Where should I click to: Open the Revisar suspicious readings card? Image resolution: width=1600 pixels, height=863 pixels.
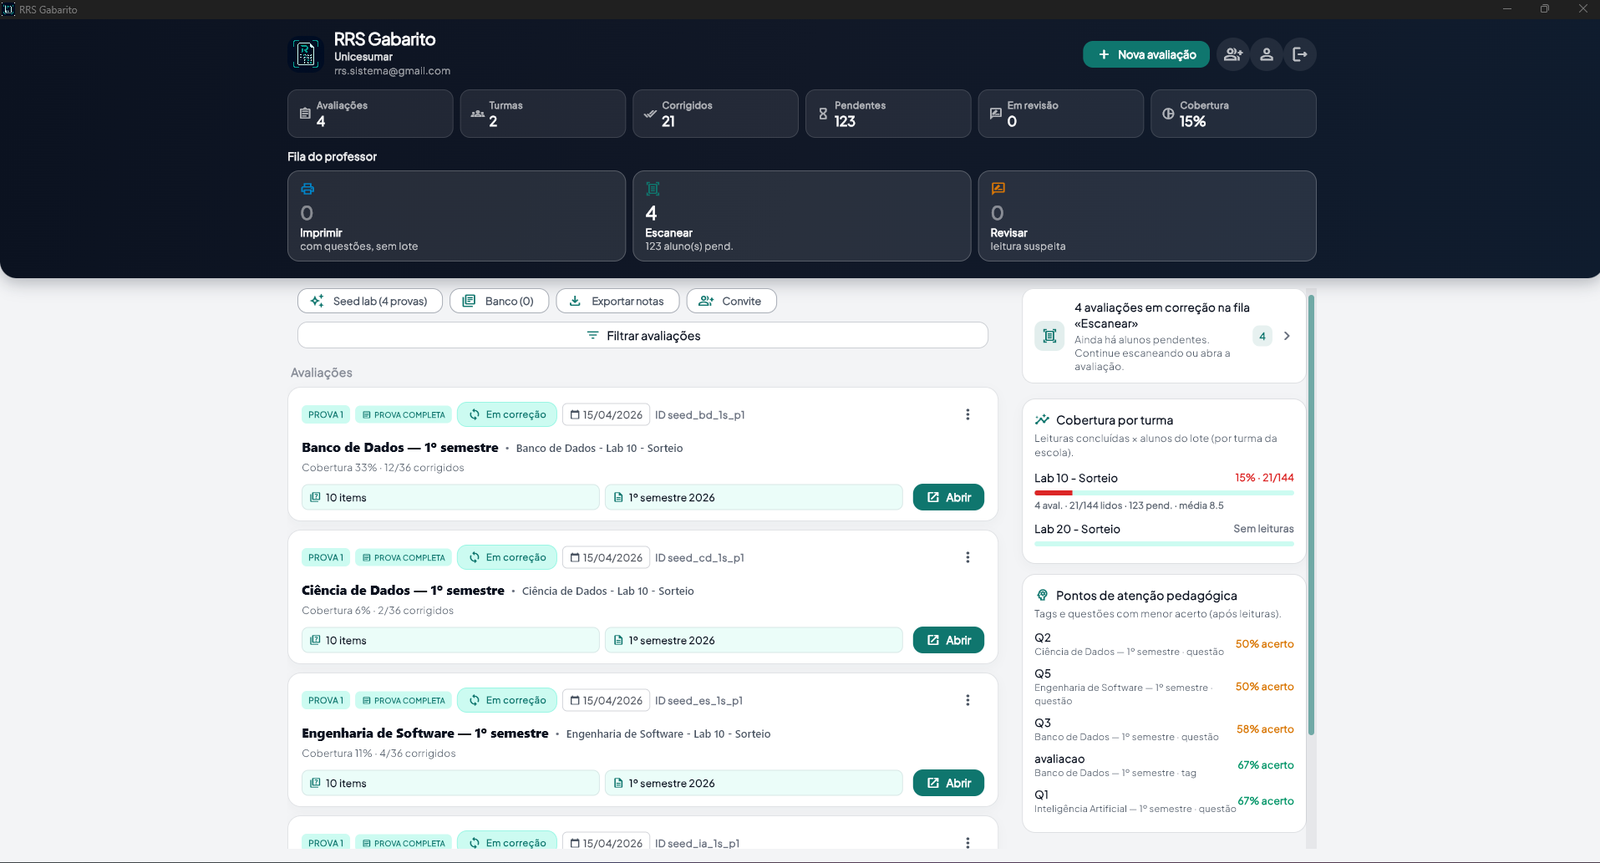pyautogui.click(x=1147, y=216)
